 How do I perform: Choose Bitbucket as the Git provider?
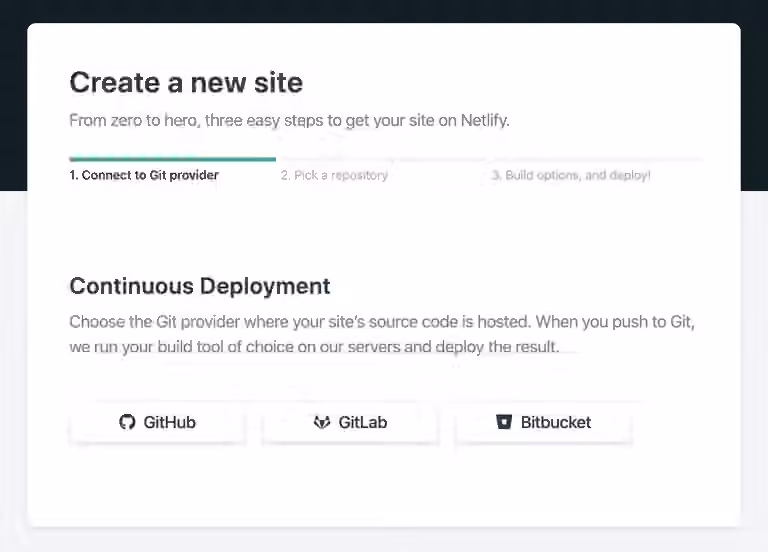(x=544, y=422)
